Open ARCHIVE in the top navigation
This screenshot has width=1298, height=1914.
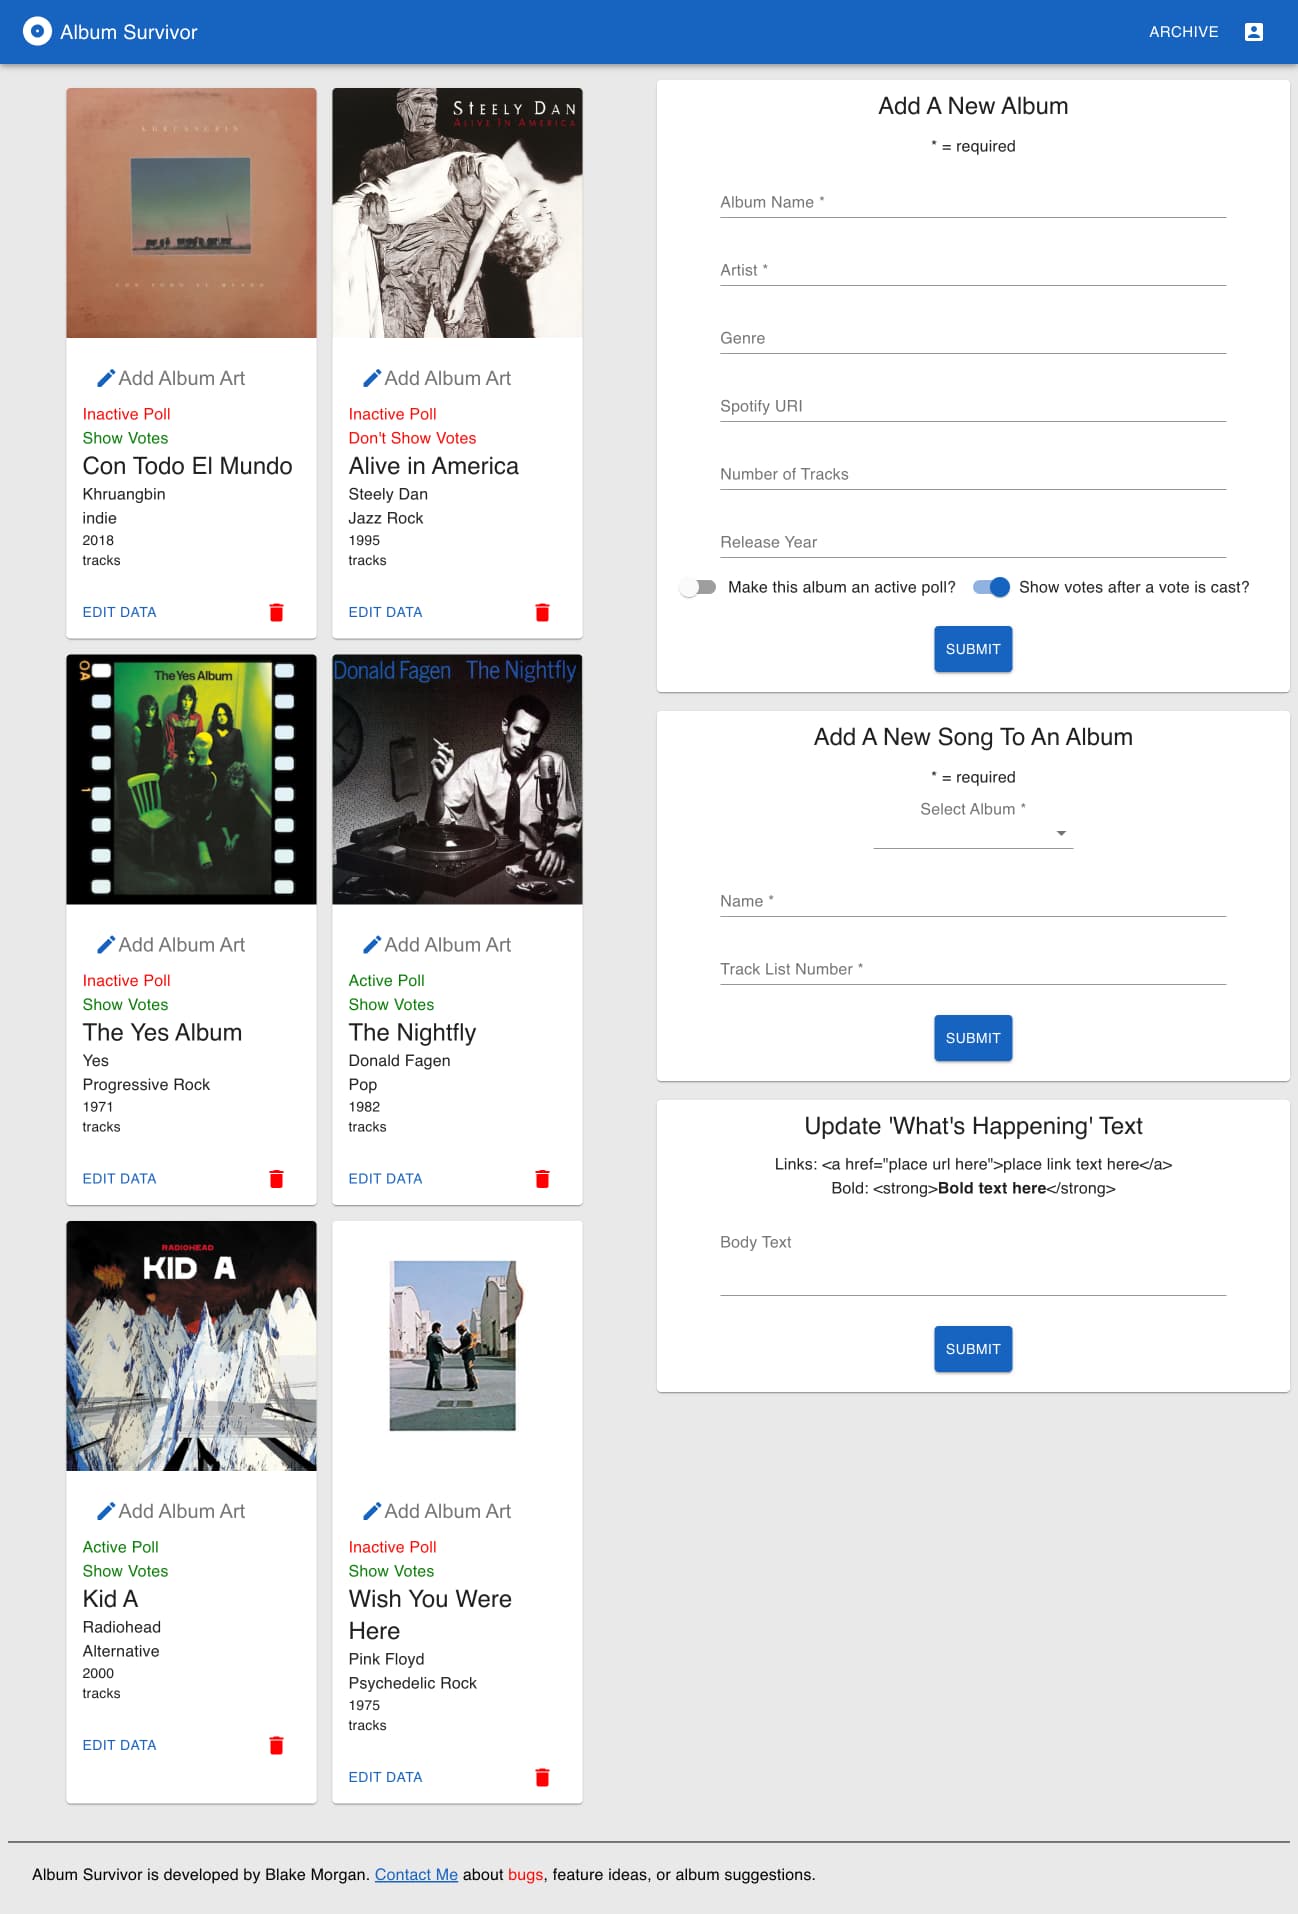[1183, 32]
